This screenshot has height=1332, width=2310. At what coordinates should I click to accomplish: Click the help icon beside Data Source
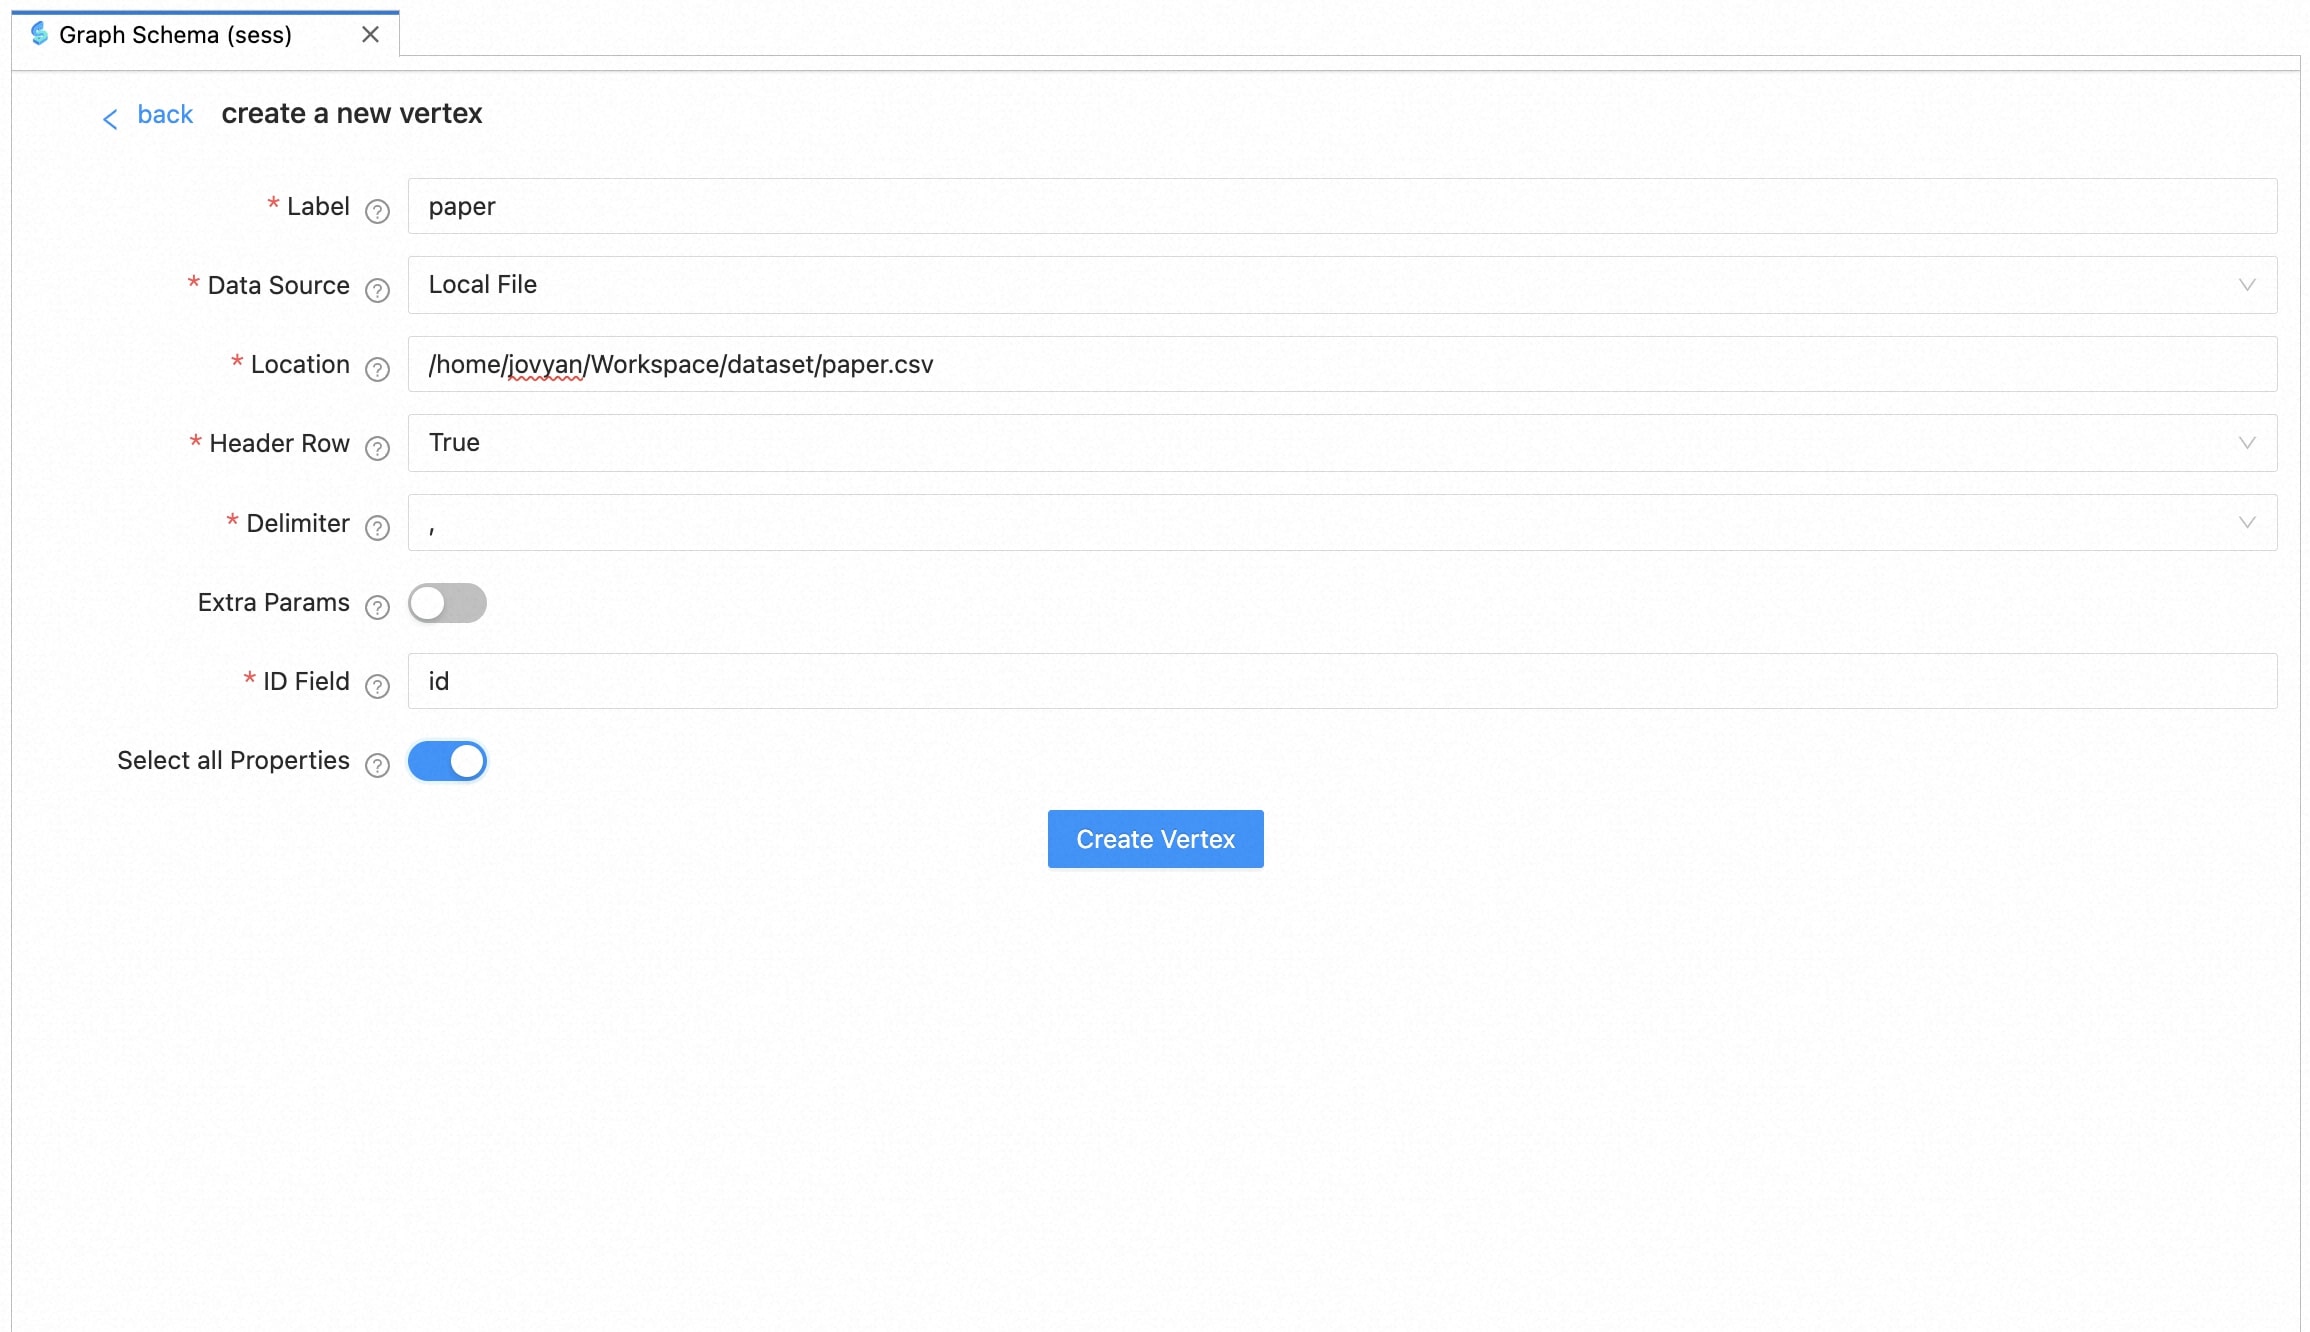click(377, 290)
